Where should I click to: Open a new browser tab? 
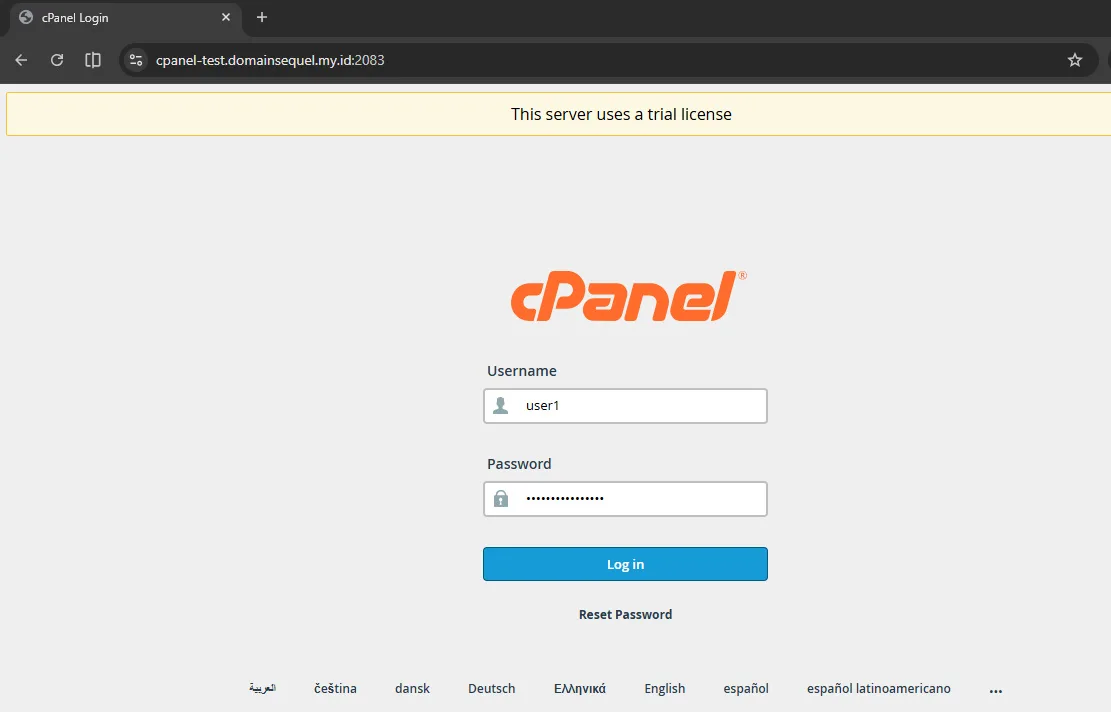(261, 17)
